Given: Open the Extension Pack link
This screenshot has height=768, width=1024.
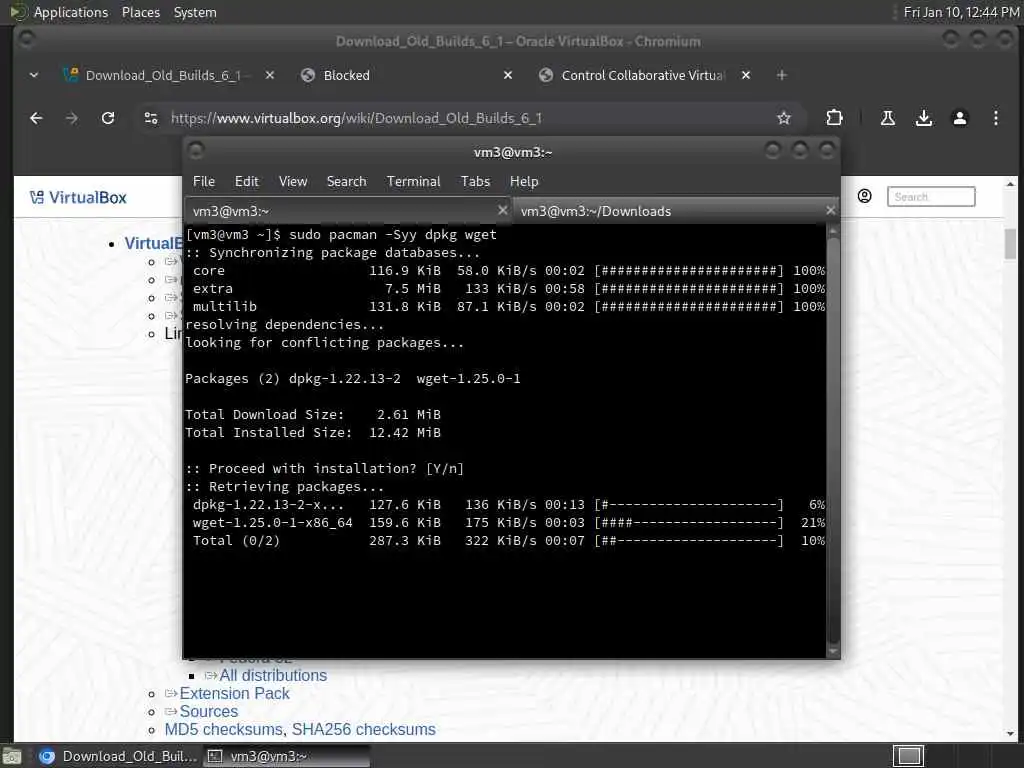Looking at the screenshot, I should coord(234,694).
